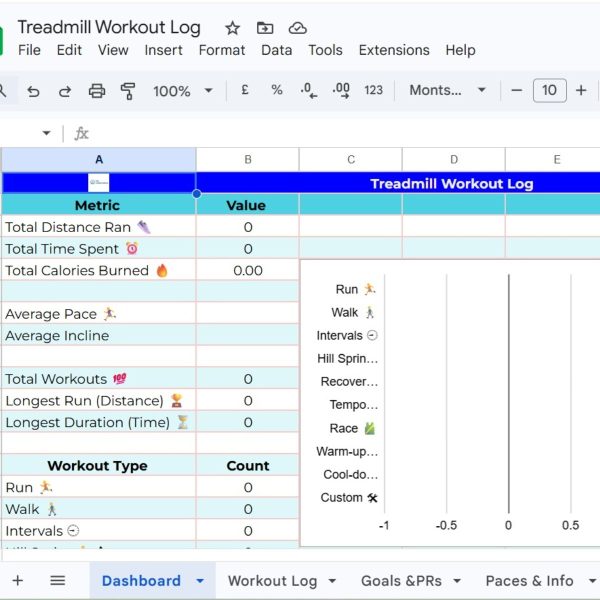Select the 0.00 calories value cell
The width and height of the screenshot is (600, 600).
pos(248,271)
